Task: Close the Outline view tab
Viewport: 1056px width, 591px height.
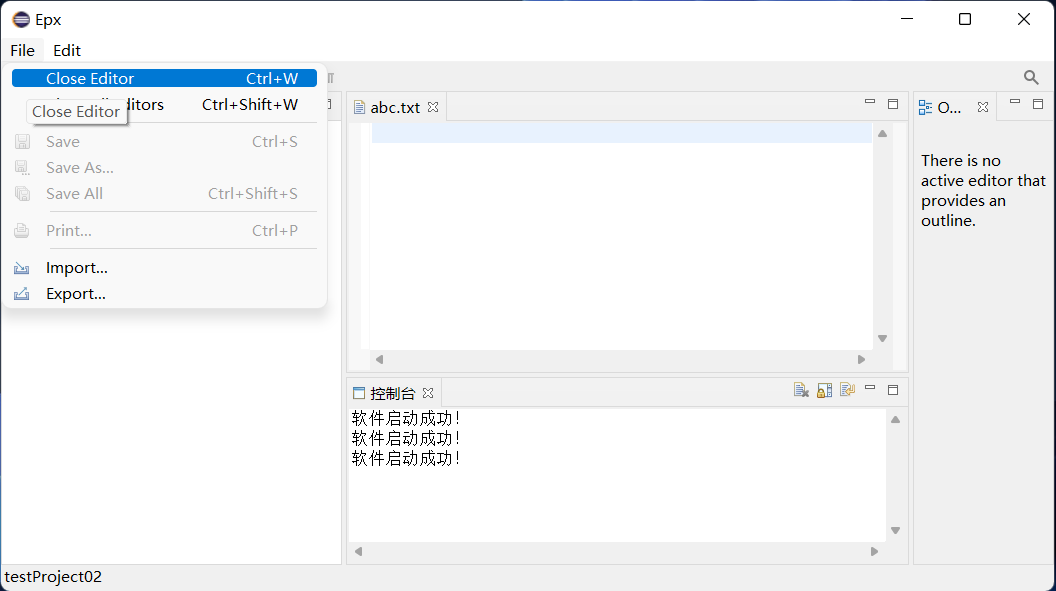Action: (983, 107)
